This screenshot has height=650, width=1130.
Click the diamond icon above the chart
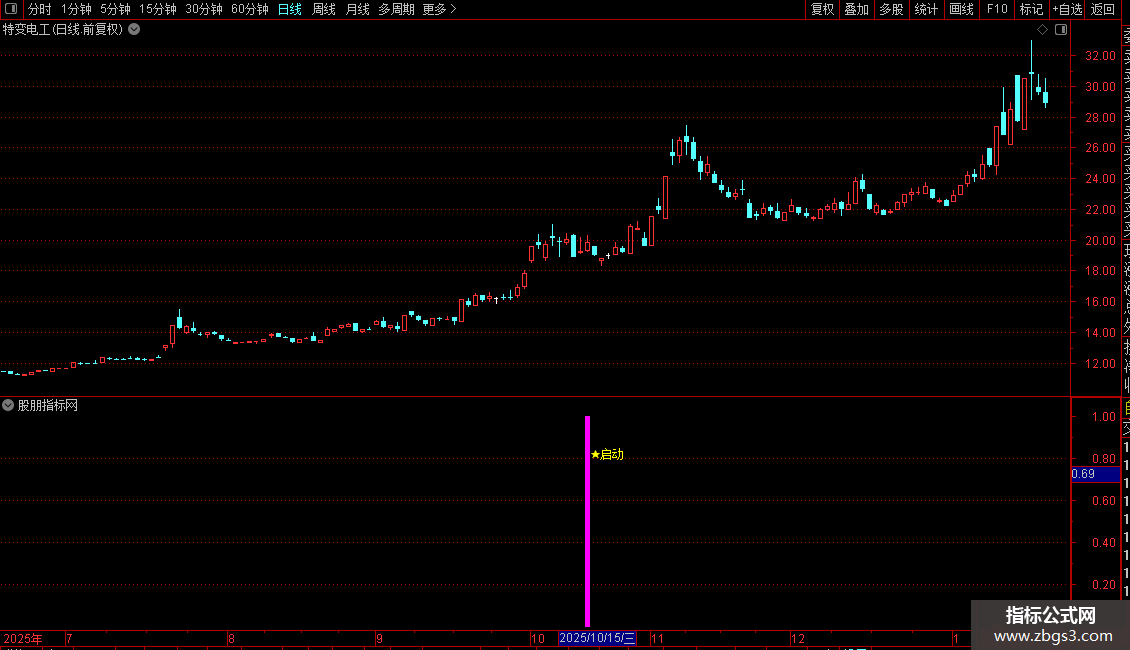(1042, 30)
